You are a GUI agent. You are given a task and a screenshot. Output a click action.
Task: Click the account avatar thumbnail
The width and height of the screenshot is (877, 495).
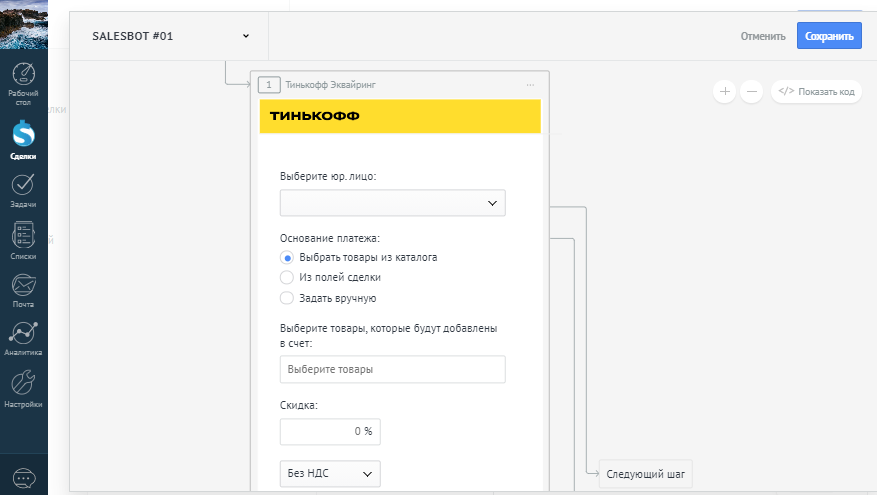23,25
